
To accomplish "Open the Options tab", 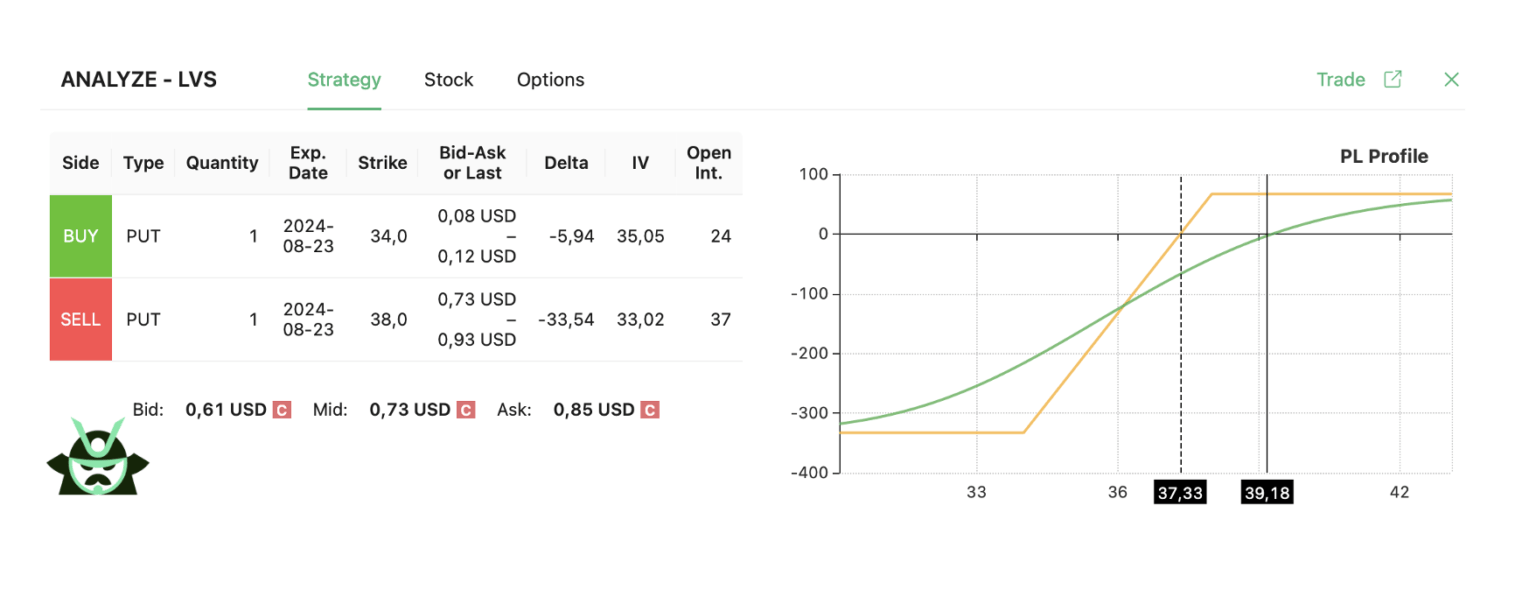I will (x=550, y=80).
